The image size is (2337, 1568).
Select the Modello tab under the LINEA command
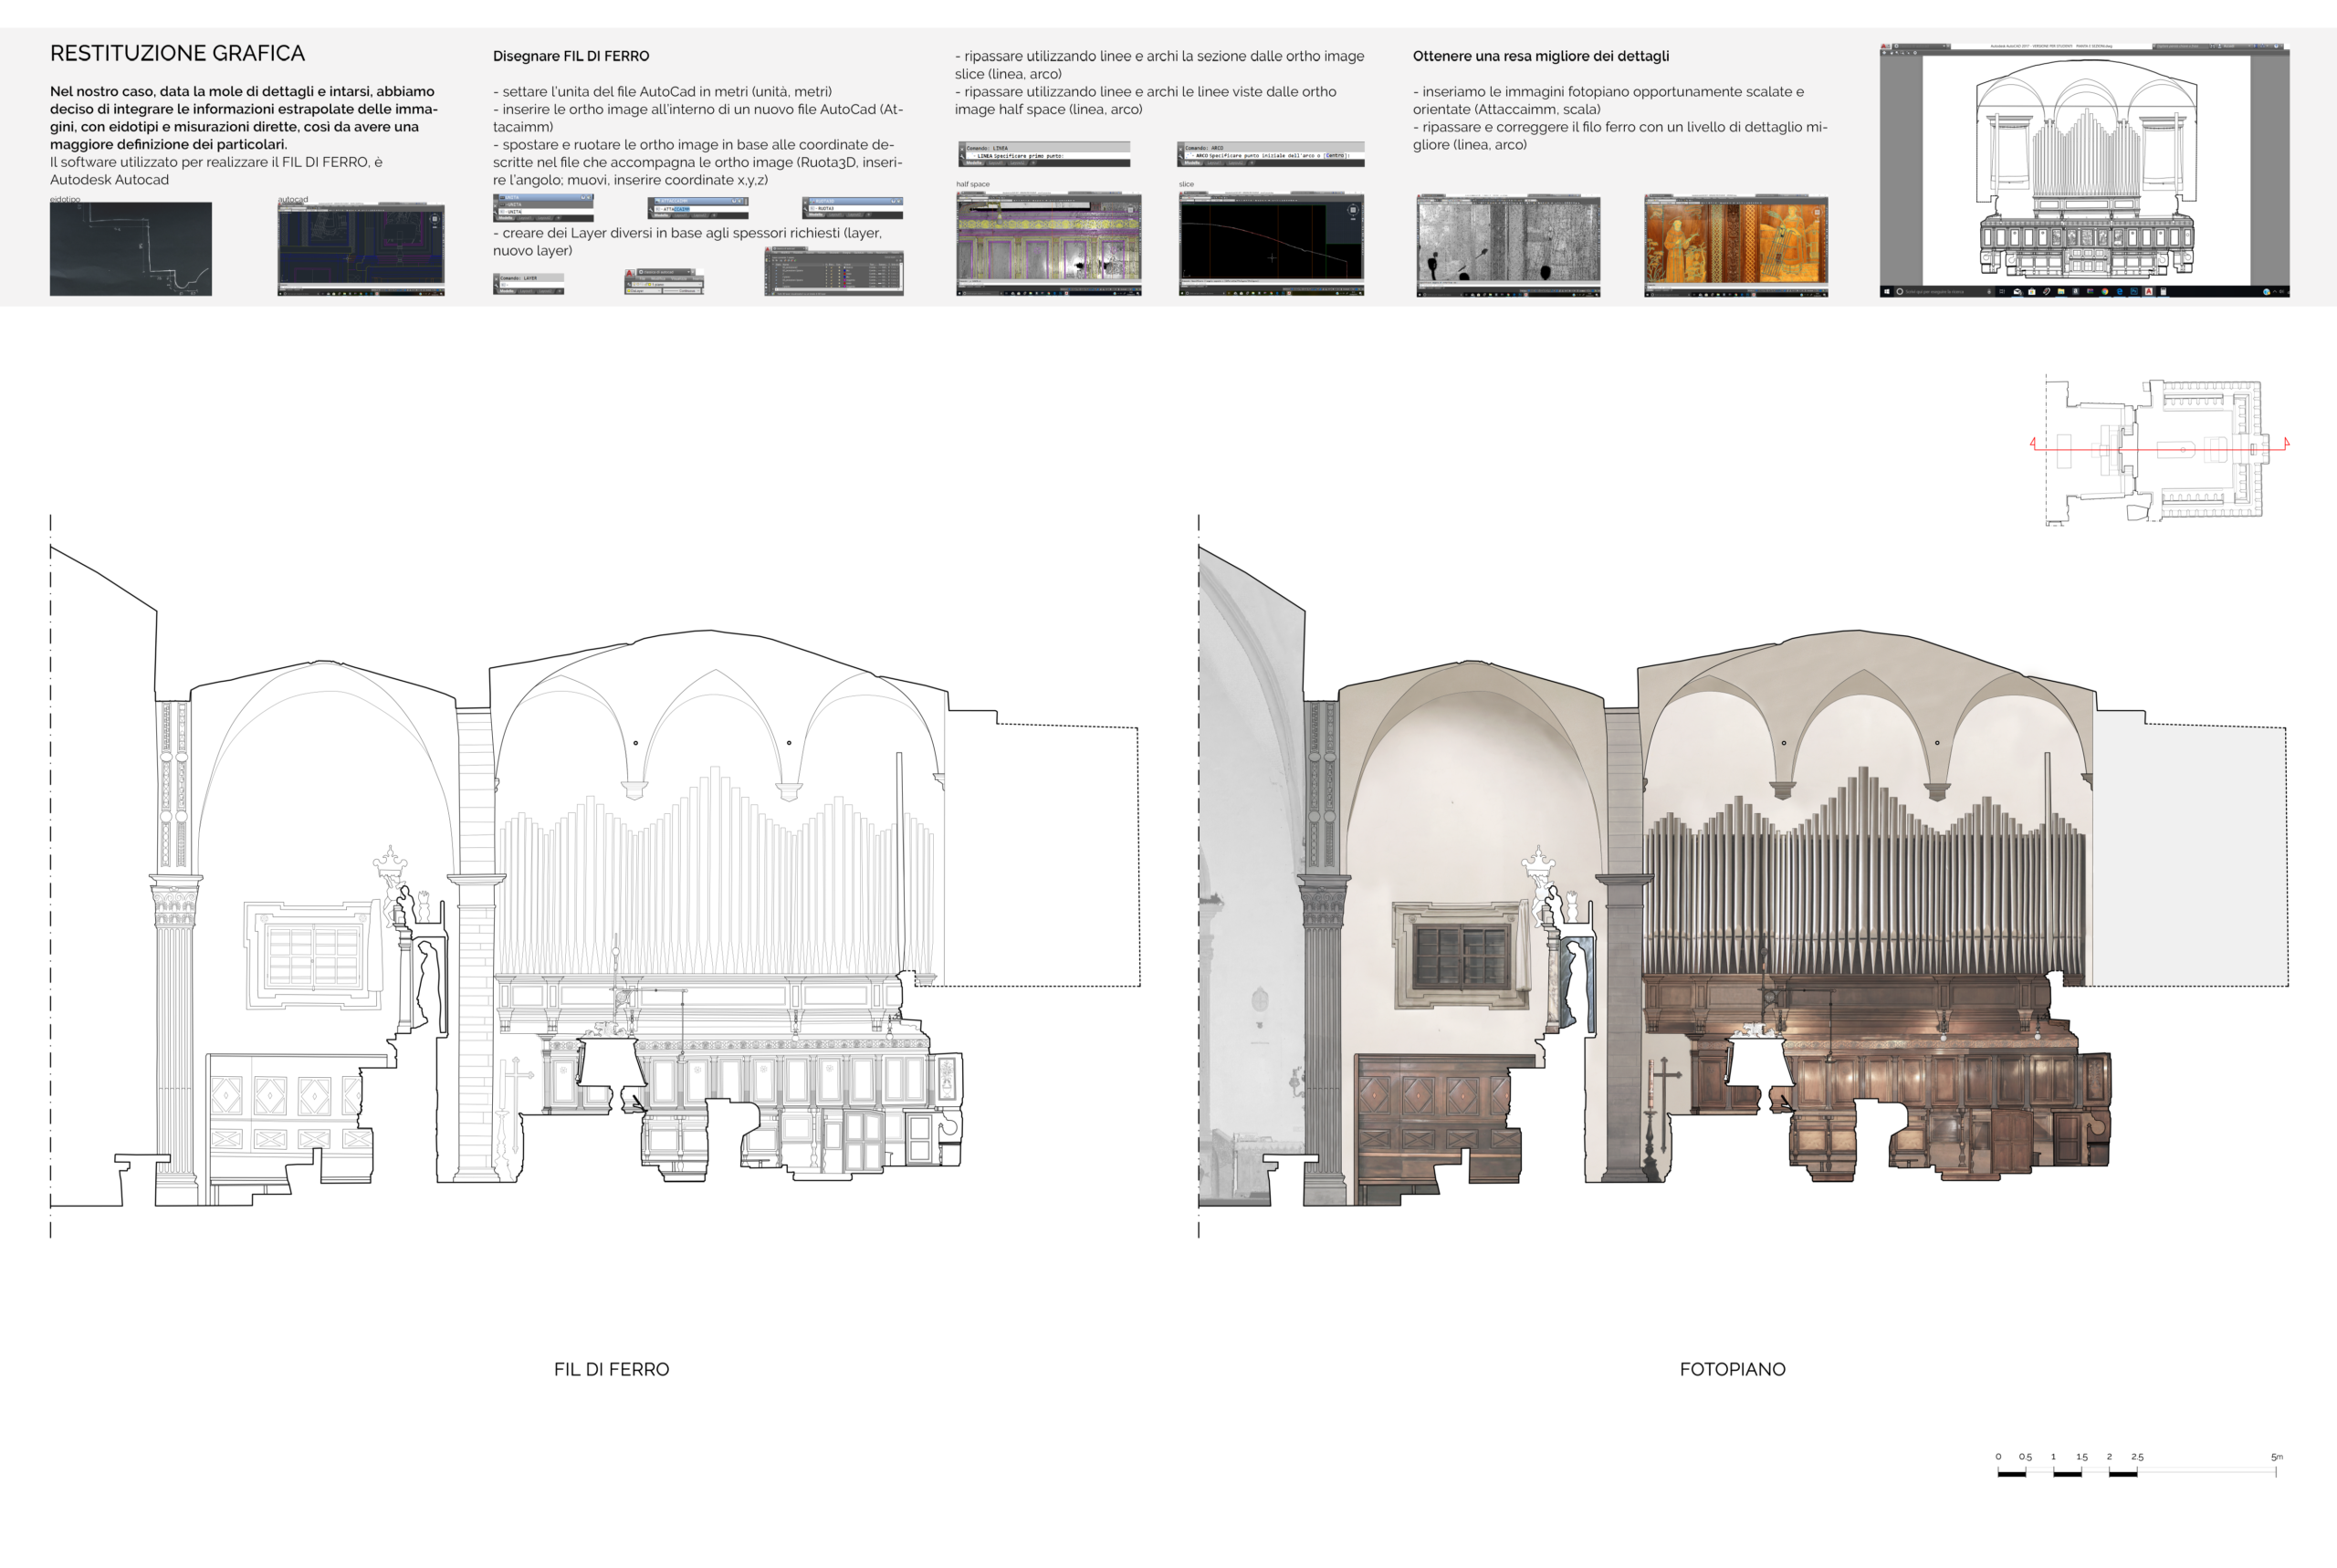974,163
